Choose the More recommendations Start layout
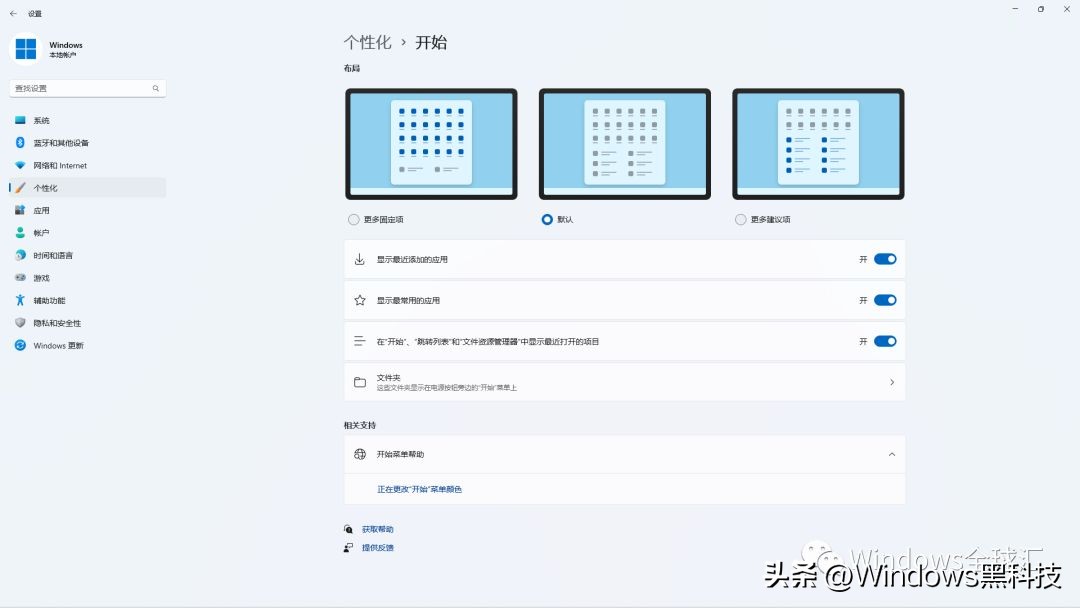Screen dimensions: 1080x608 click(x=740, y=219)
